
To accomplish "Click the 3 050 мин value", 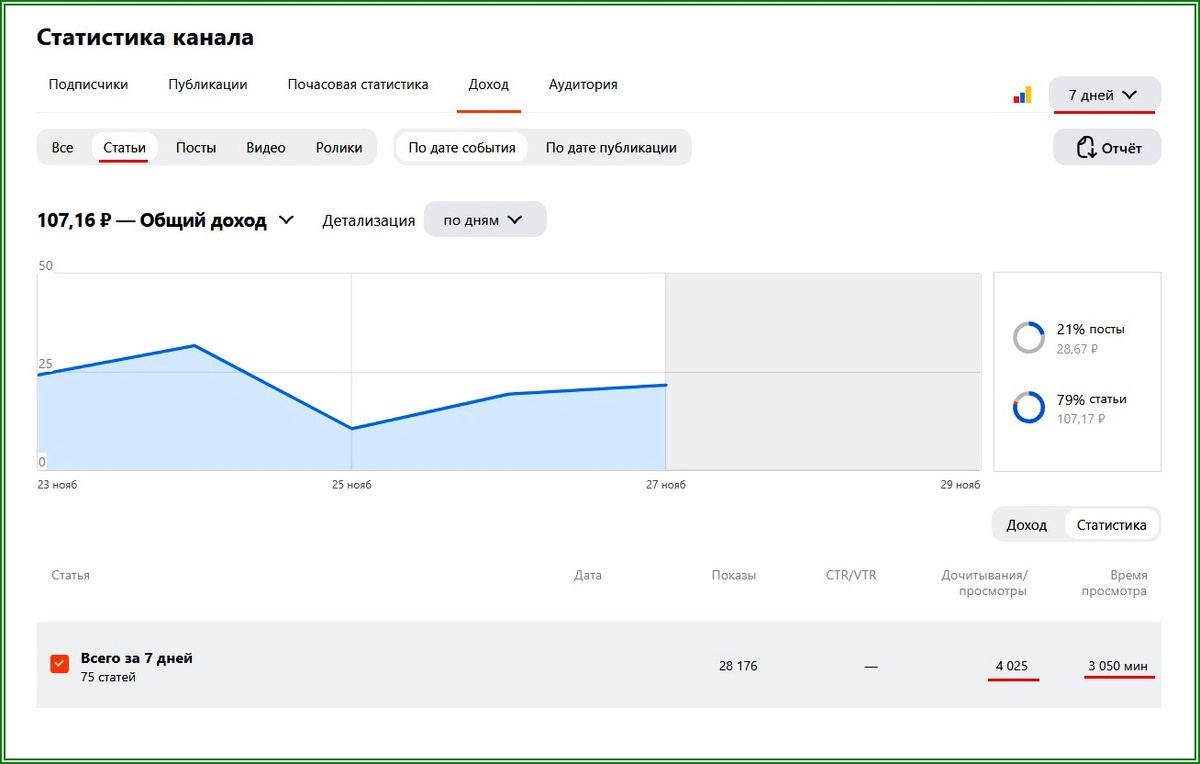I will [x=1118, y=666].
